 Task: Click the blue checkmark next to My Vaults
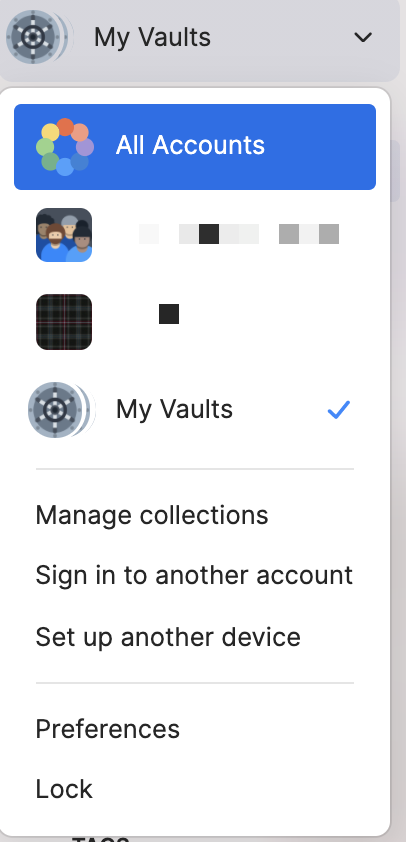(x=339, y=410)
